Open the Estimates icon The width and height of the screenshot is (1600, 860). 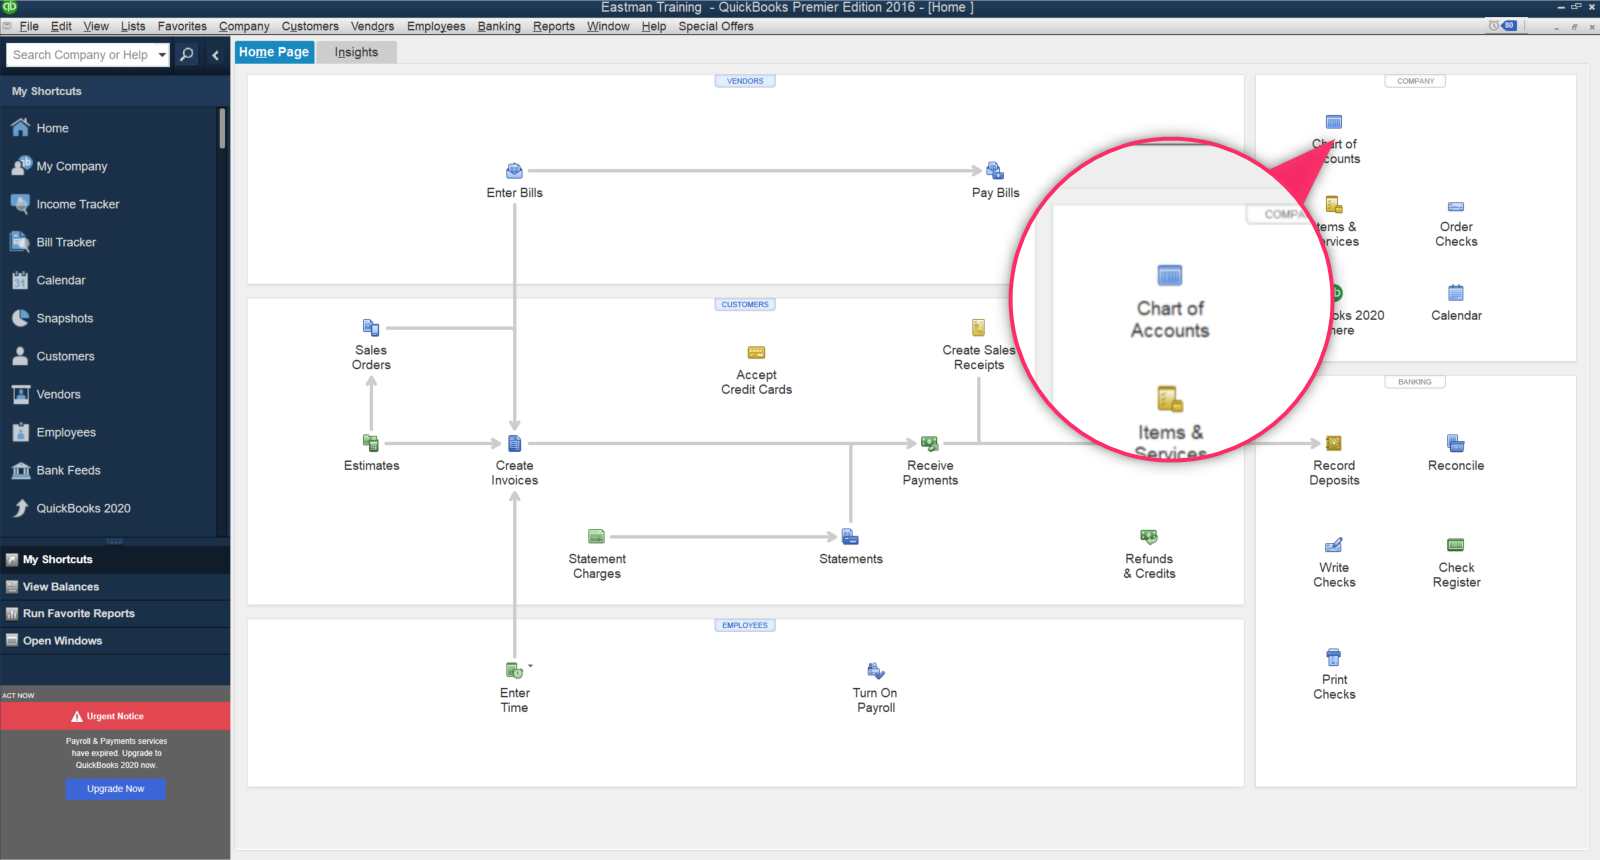pyautogui.click(x=371, y=443)
